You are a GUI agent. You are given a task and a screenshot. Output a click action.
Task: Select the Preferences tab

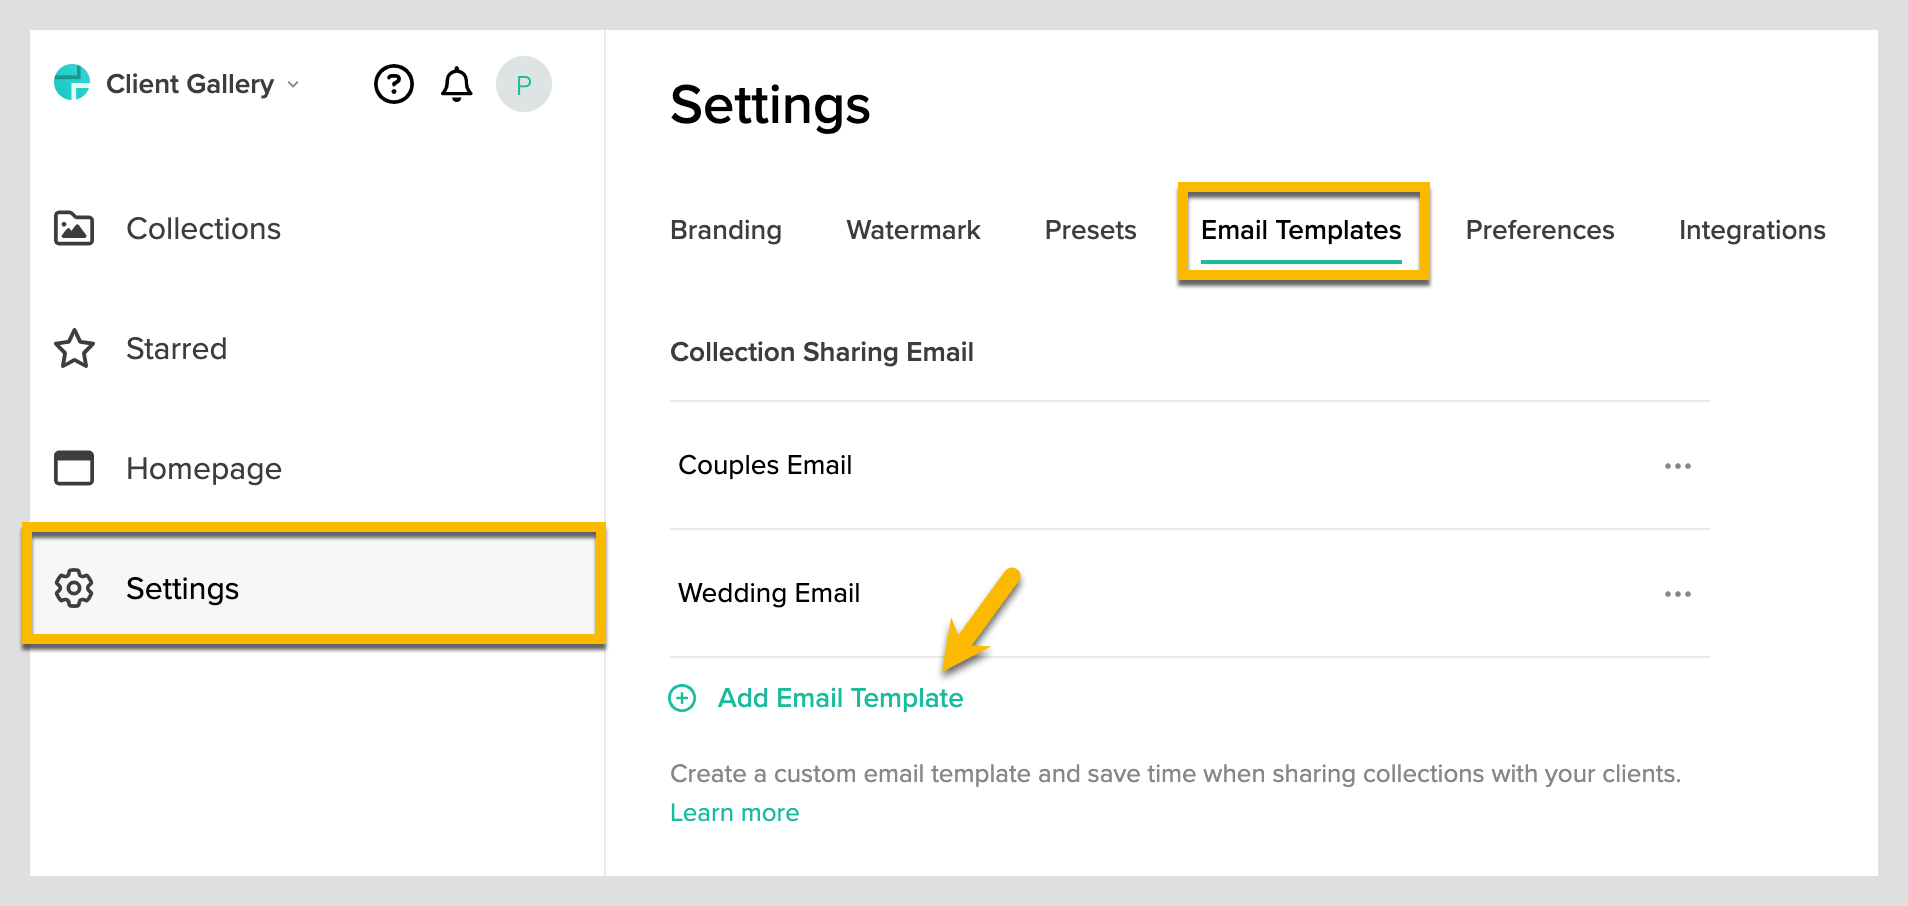(x=1539, y=230)
